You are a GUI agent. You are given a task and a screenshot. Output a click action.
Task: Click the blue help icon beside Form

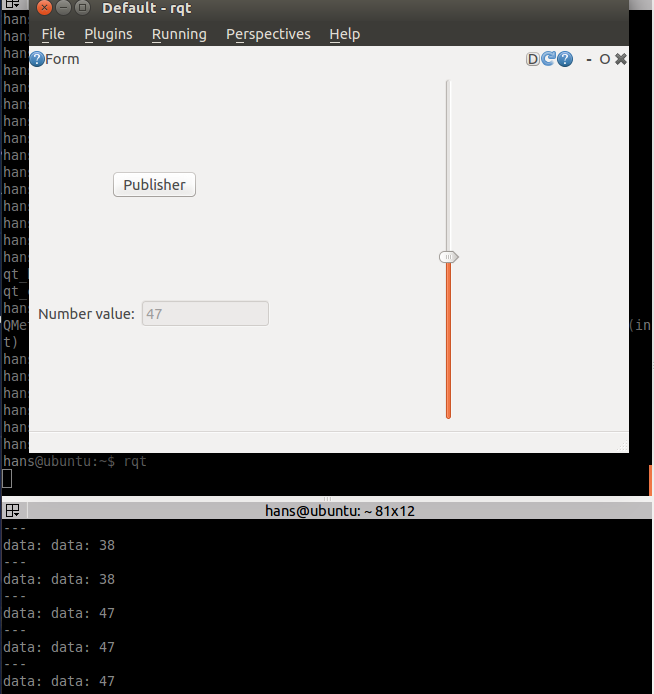[x=37, y=59]
